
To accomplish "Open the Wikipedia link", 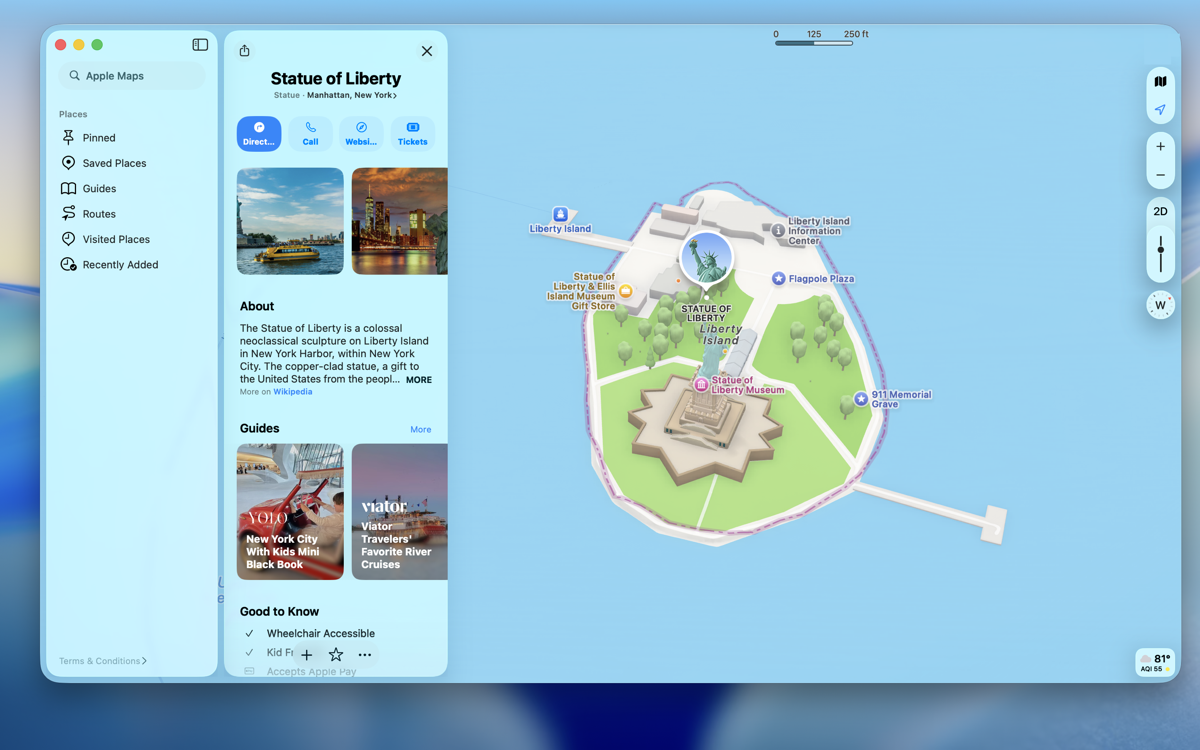I will 293,392.
